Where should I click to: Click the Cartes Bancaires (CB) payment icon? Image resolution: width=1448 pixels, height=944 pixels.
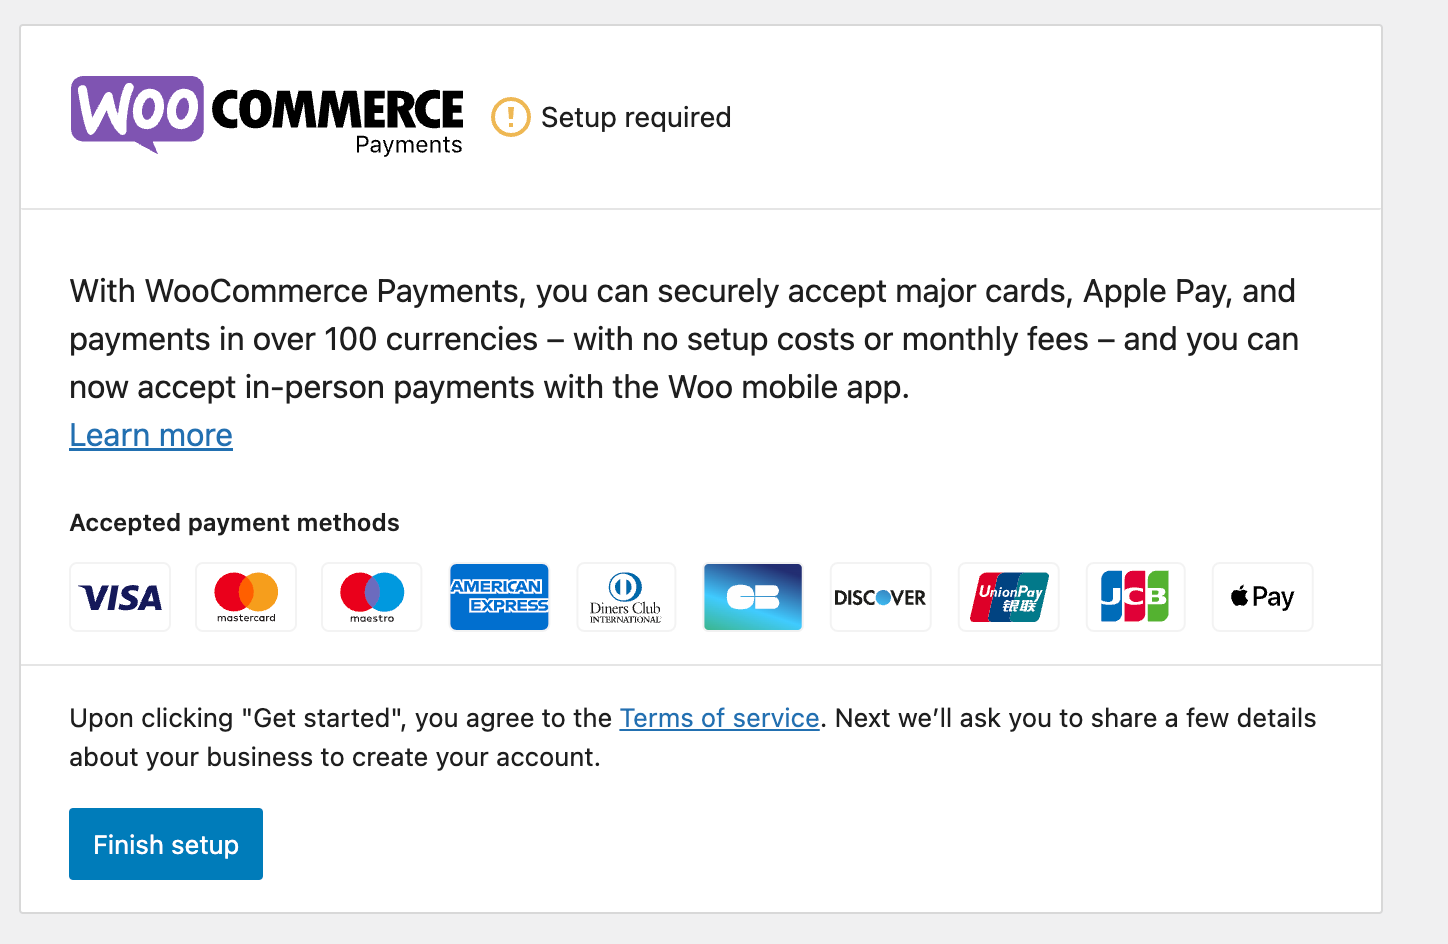coord(752,597)
